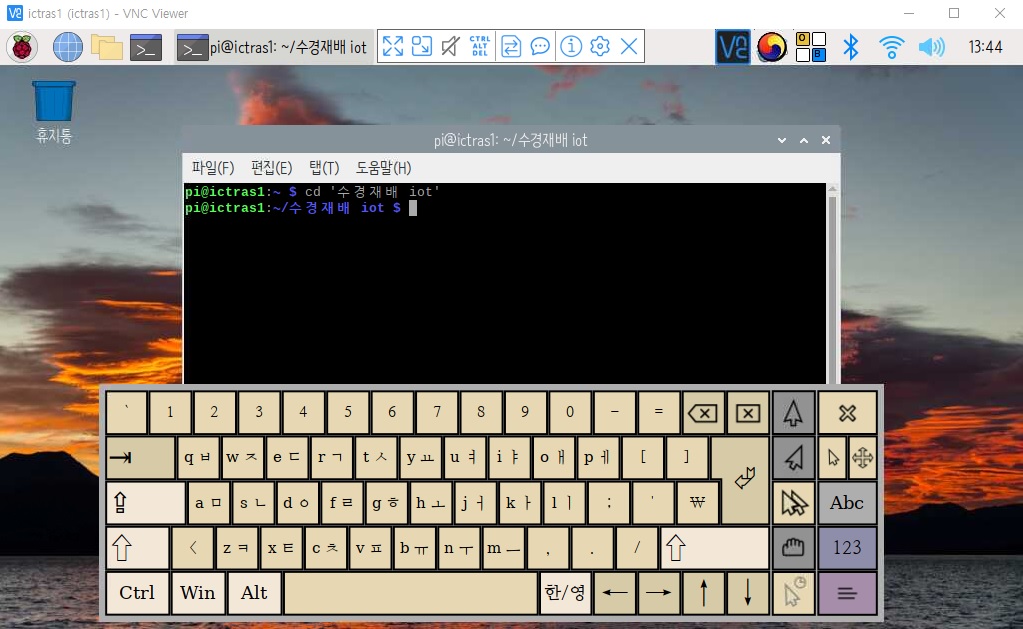Tap the 'g ㅎ' key
This screenshot has height=629, width=1023.
[386, 502]
